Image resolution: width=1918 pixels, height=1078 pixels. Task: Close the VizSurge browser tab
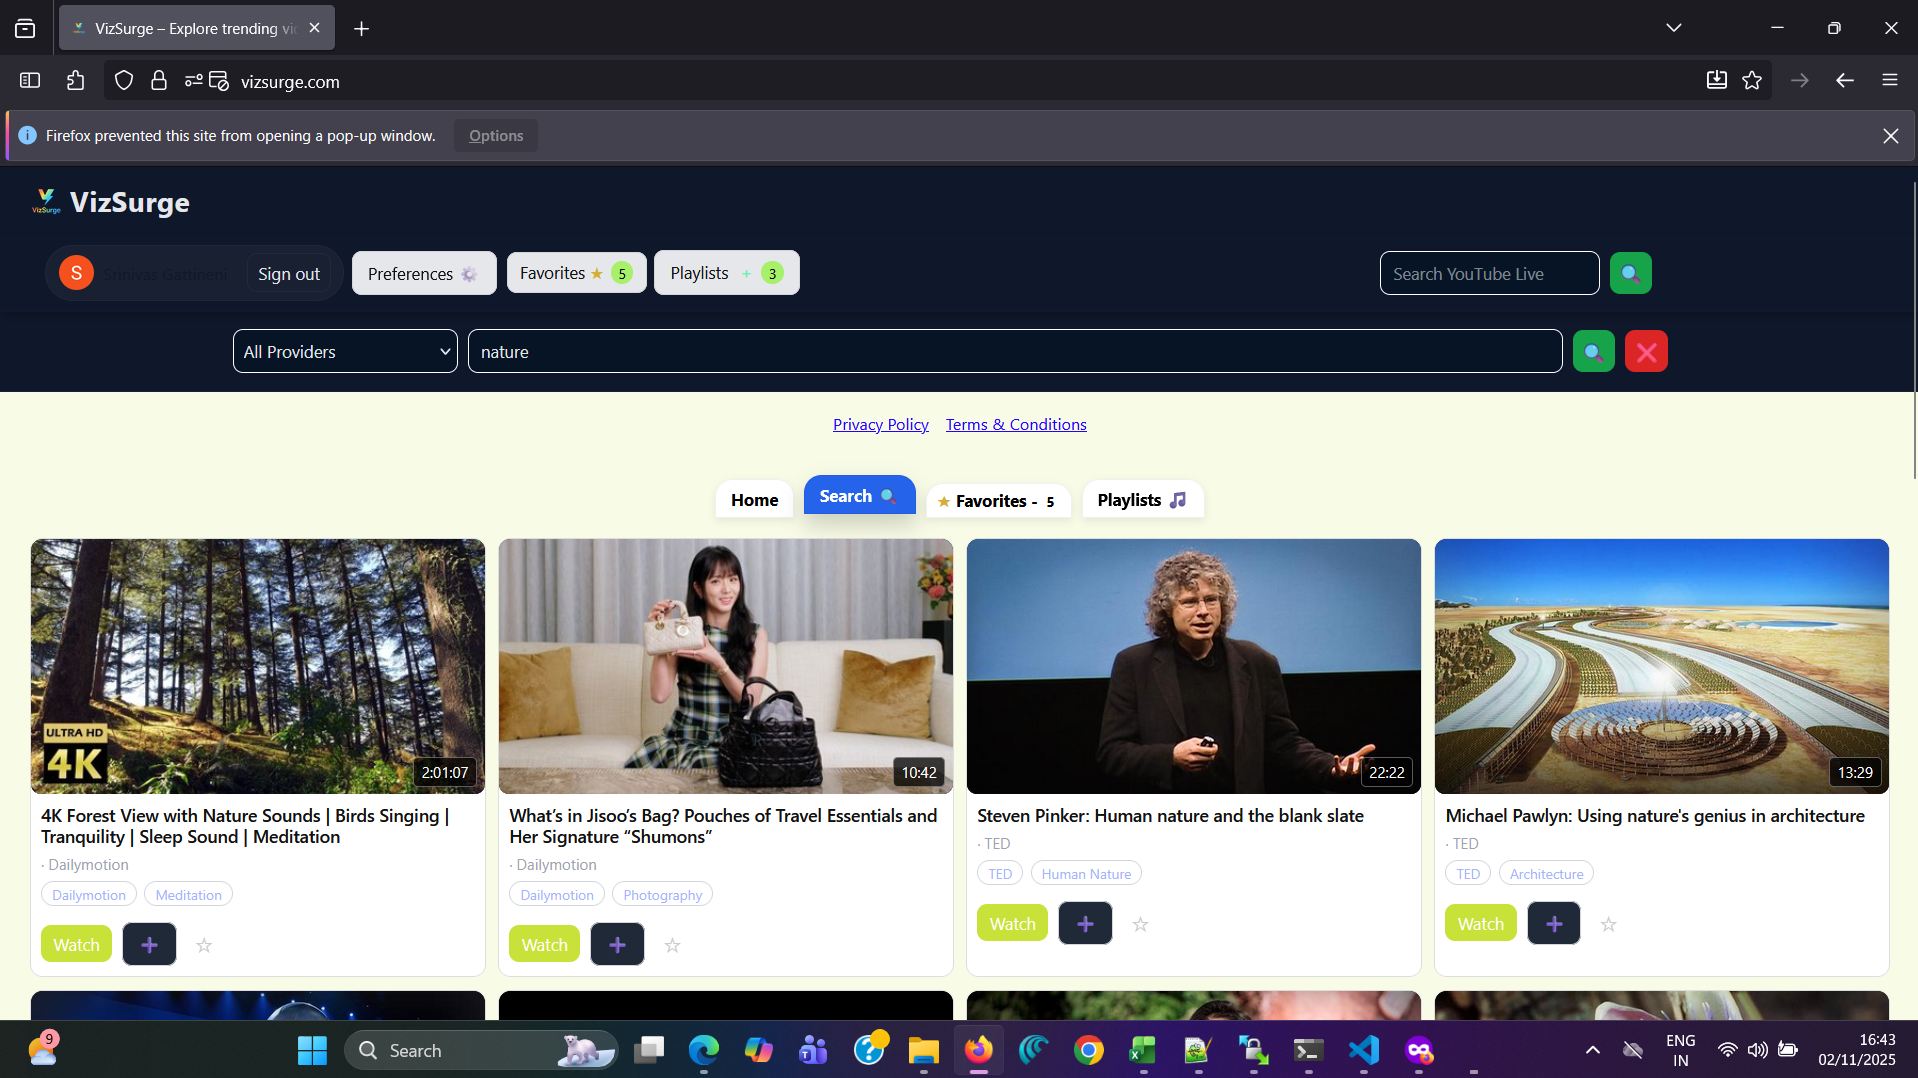click(314, 28)
